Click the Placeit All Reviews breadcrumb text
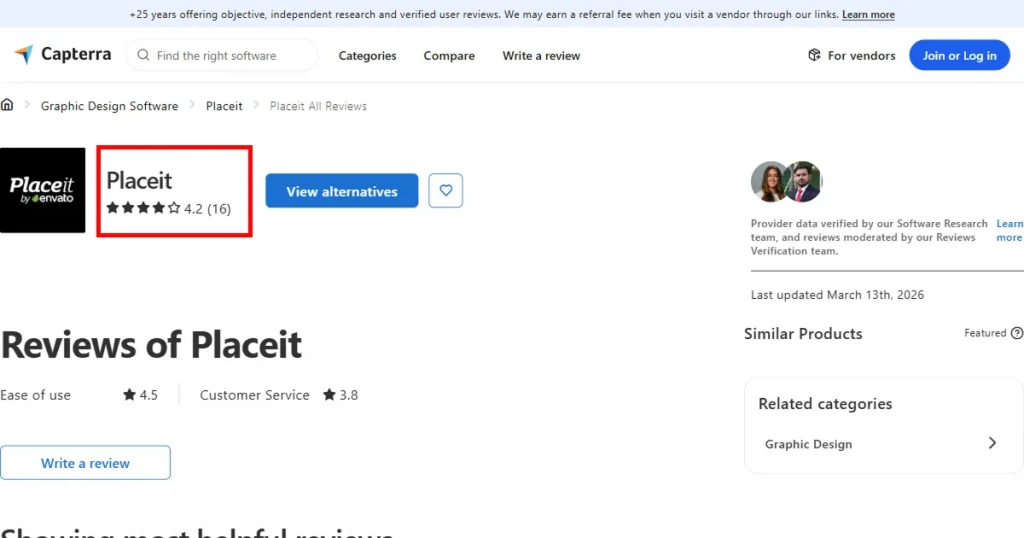Image resolution: width=1024 pixels, height=538 pixels. click(x=318, y=106)
